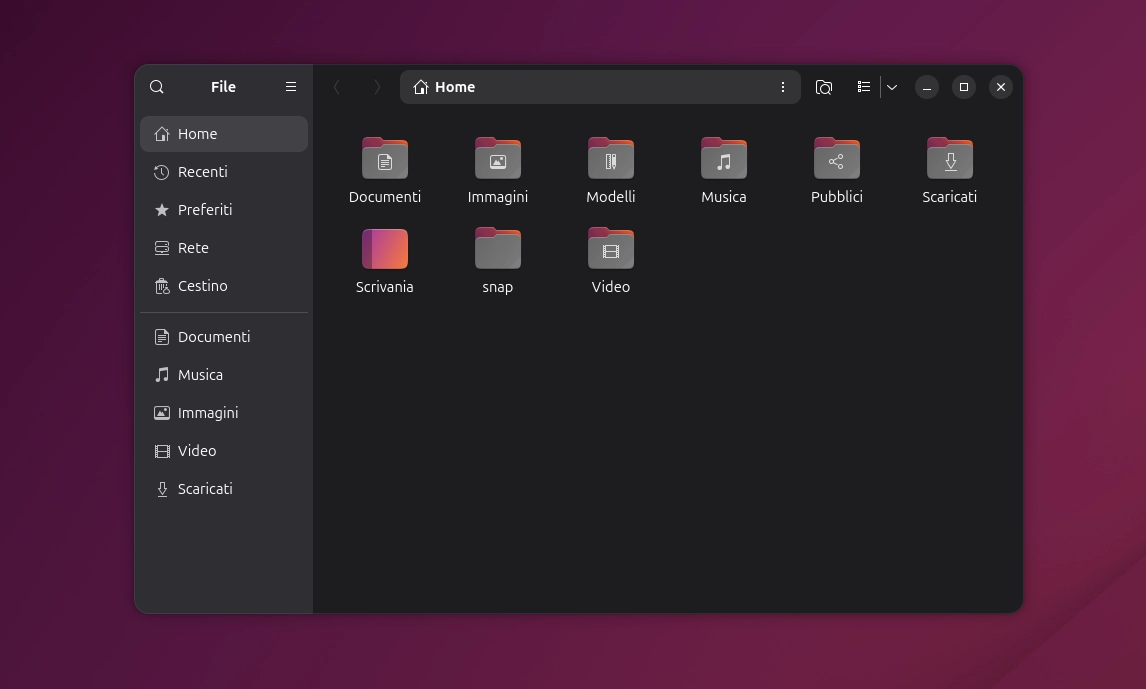This screenshot has width=1146, height=689.
Task: Select the Modelli folder
Action: click(611, 159)
